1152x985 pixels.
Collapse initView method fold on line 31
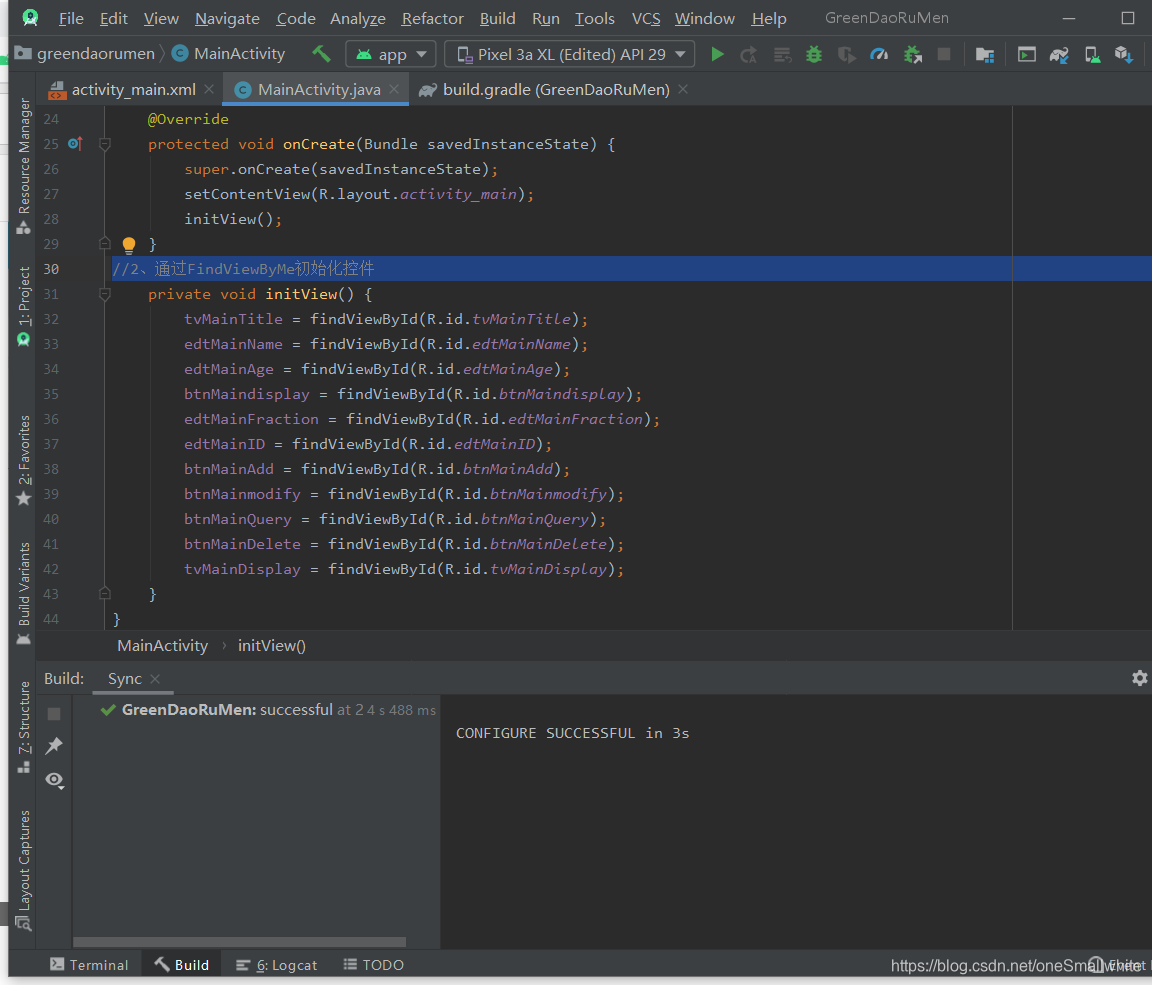104,294
